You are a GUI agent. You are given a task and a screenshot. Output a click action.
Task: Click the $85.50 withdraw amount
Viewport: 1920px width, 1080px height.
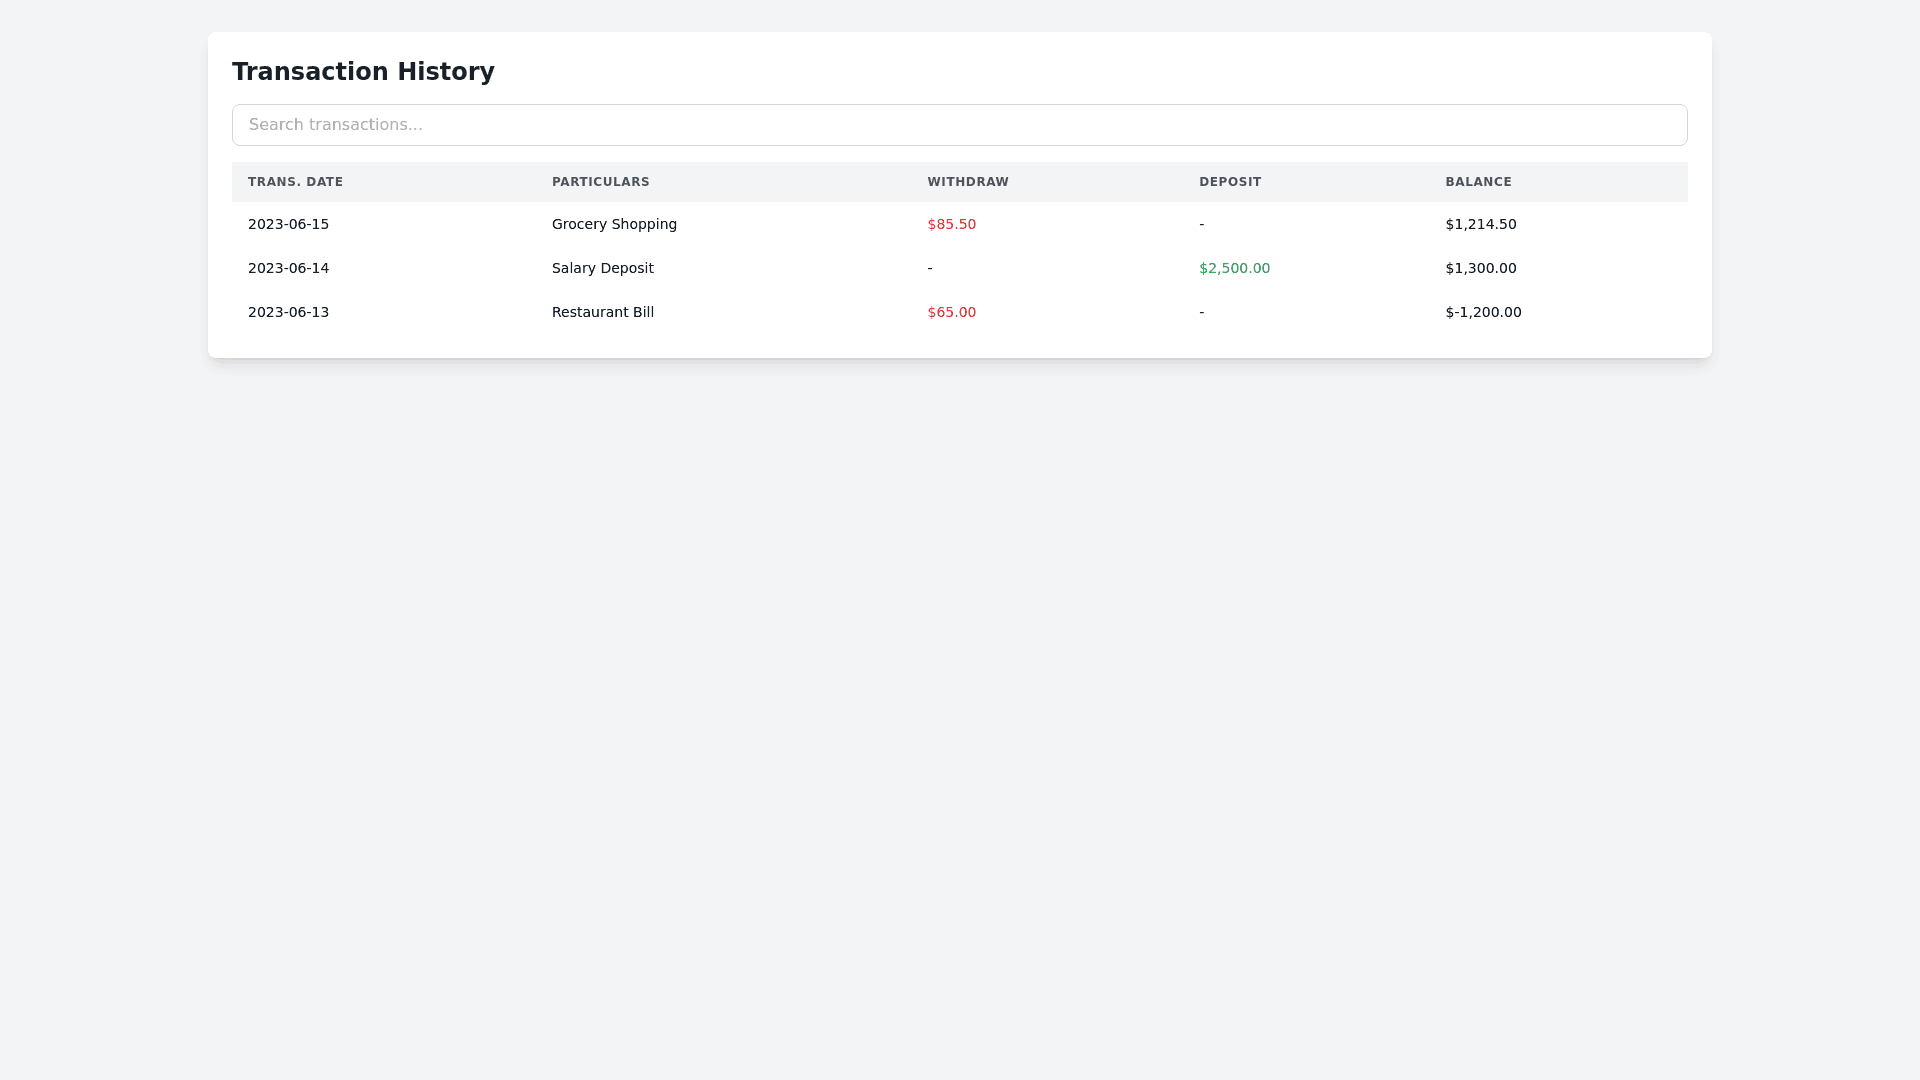pyautogui.click(x=951, y=224)
